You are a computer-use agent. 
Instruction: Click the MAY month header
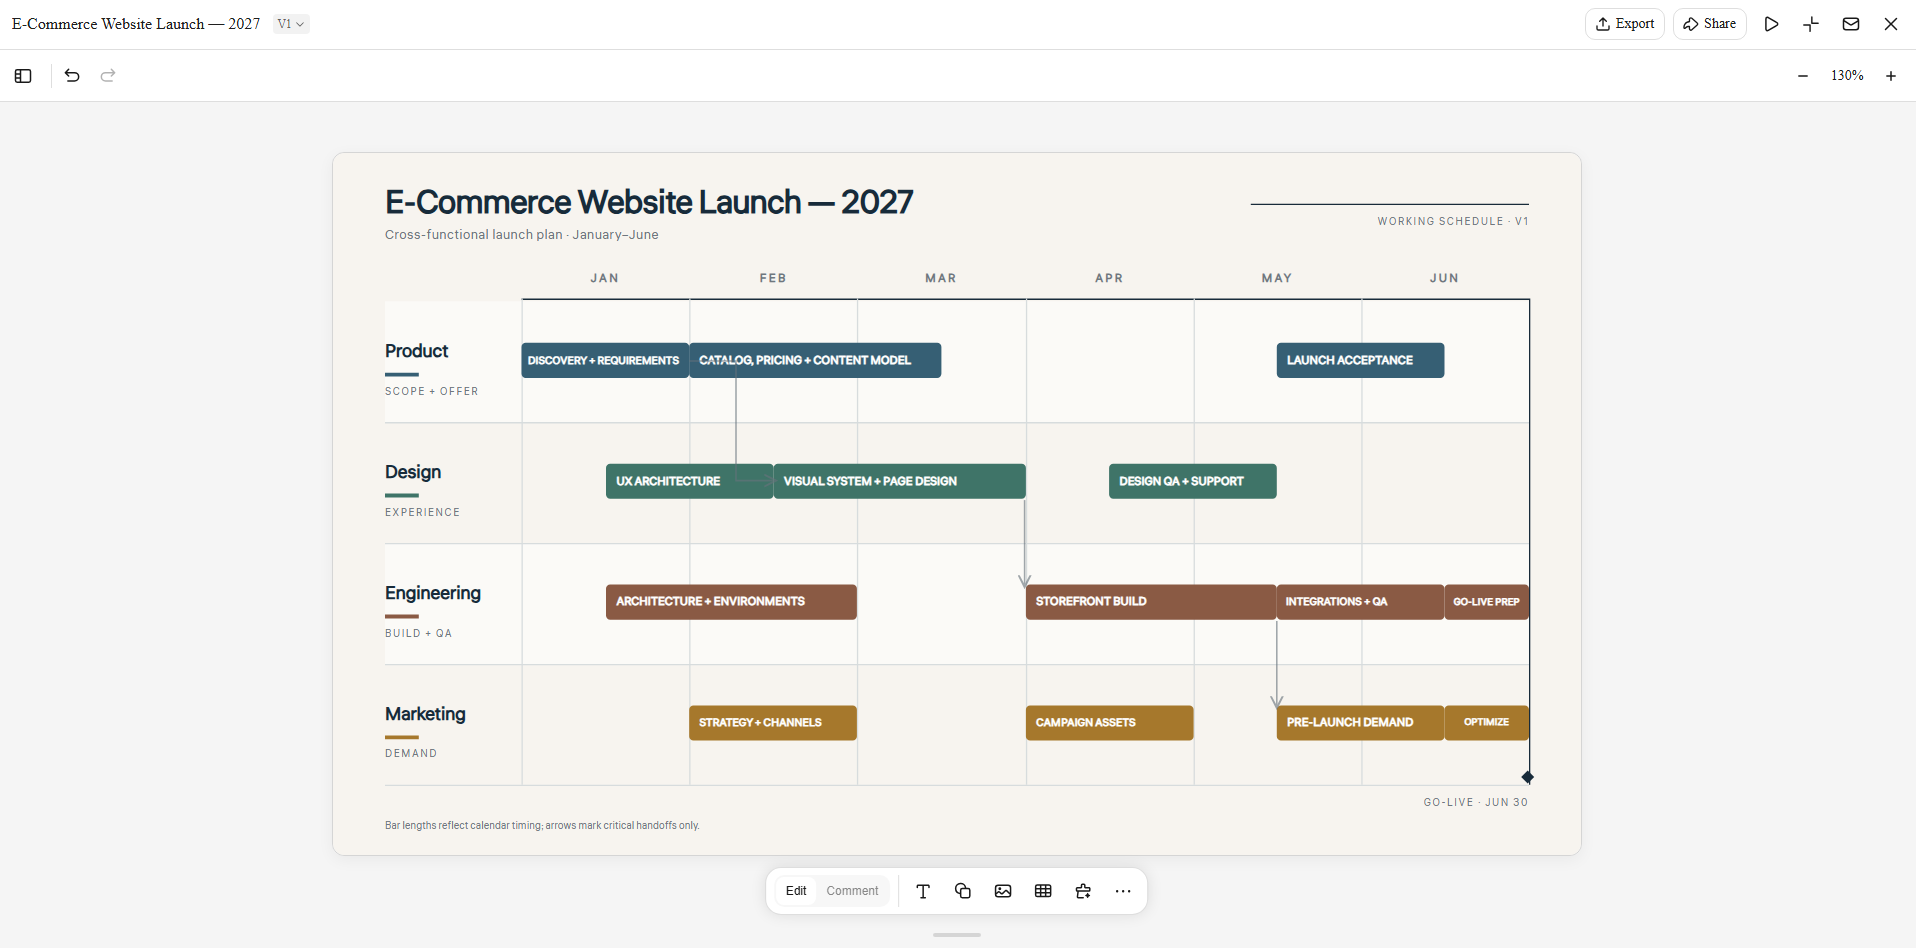tap(1277, 278)
